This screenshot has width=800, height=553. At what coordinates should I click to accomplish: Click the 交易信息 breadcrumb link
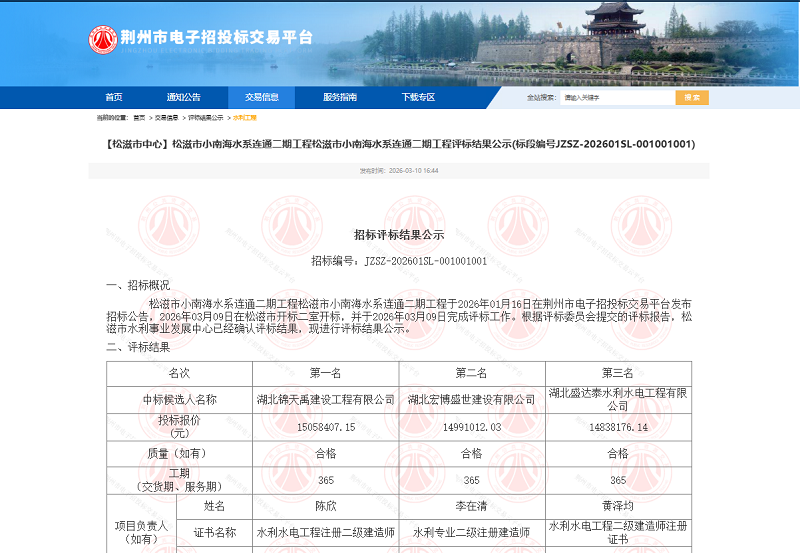click(x=166, y=118)
